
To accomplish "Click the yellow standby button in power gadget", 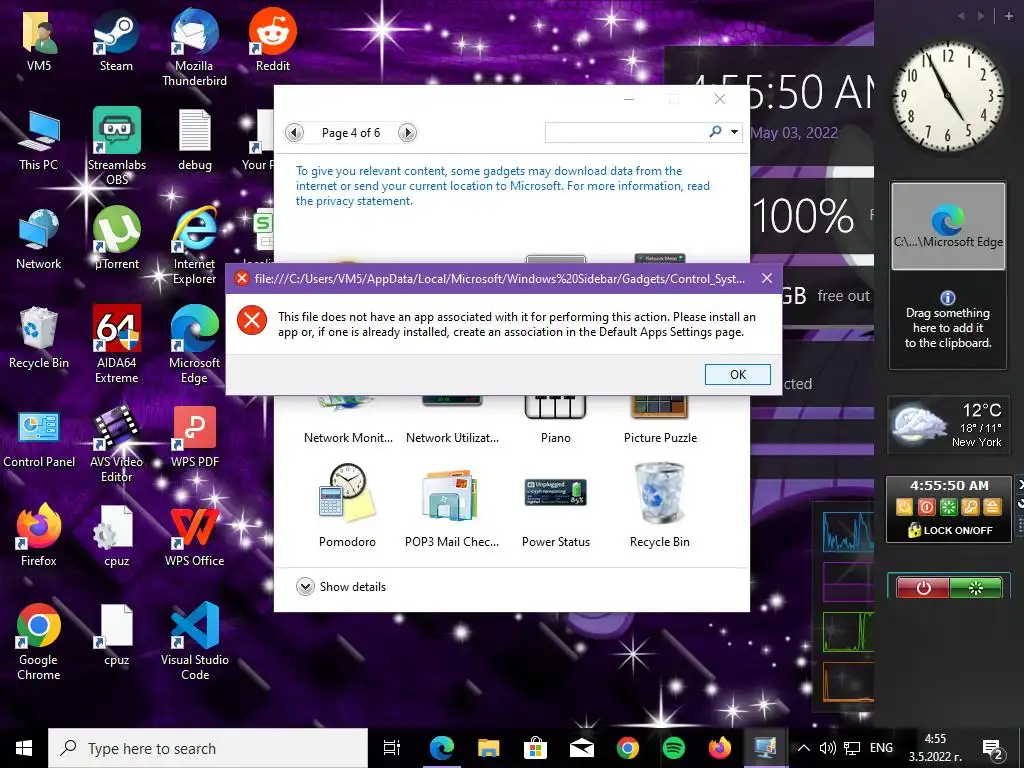I will pos(904,507).
